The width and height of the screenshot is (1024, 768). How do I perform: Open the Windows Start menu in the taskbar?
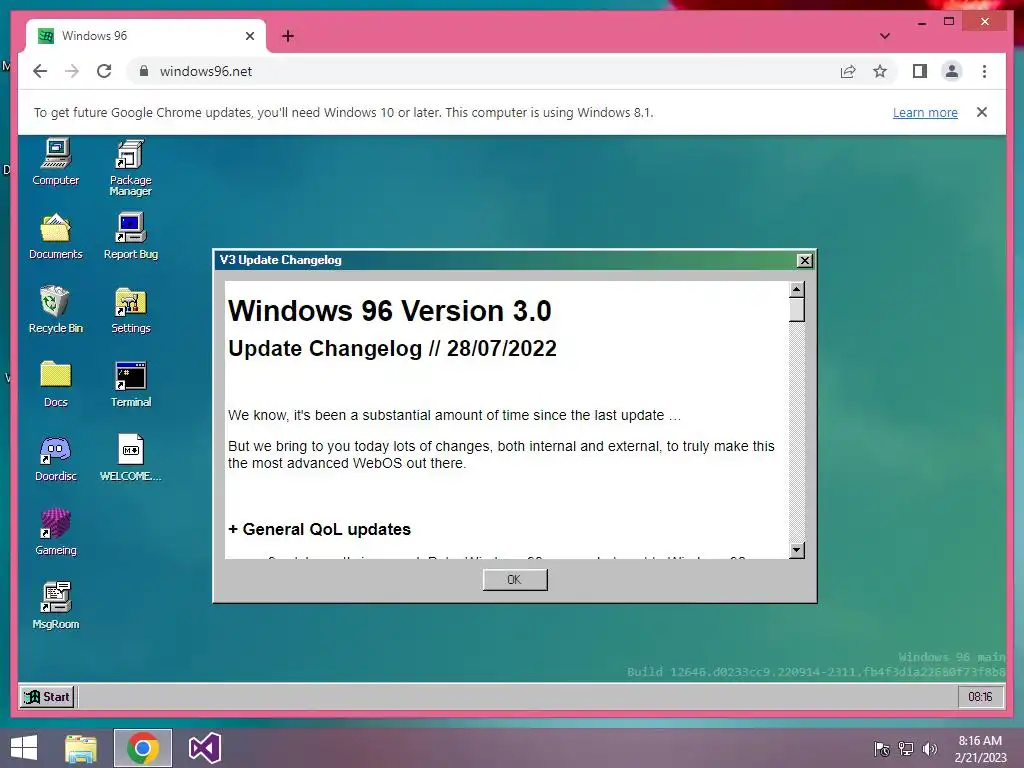24,748
